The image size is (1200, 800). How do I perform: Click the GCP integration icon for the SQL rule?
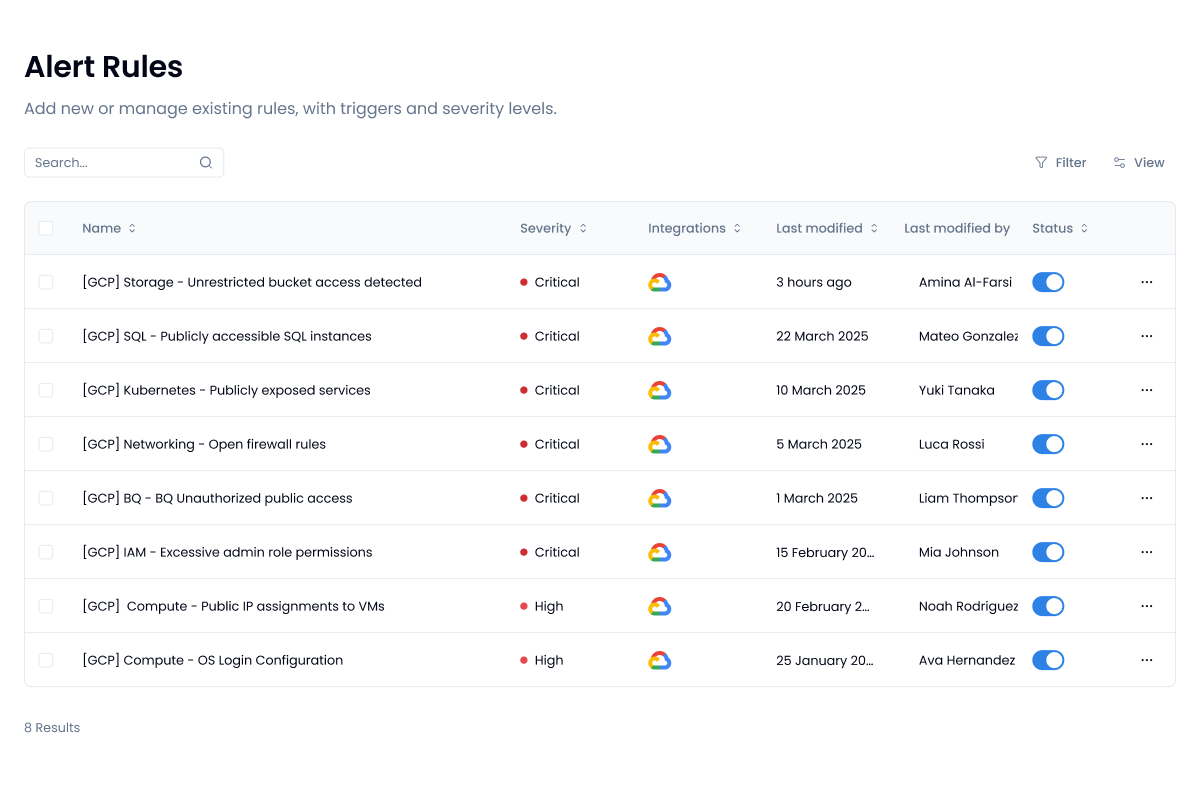click(x=660, y=336)
